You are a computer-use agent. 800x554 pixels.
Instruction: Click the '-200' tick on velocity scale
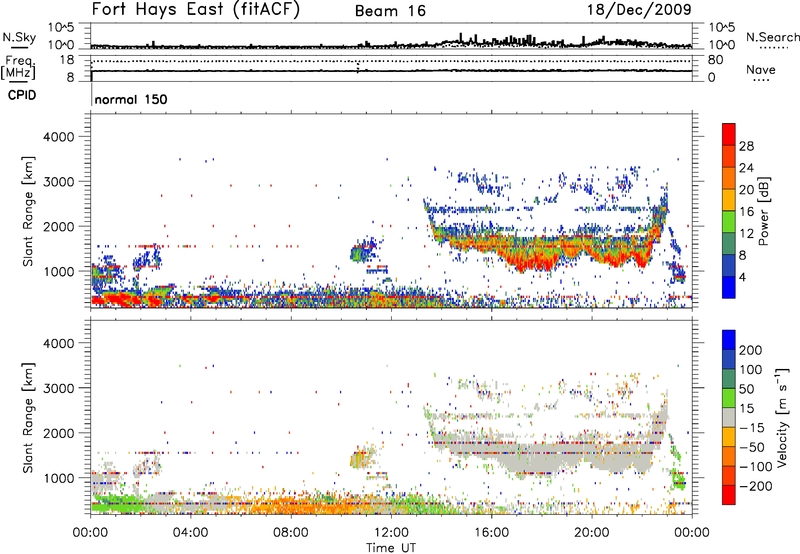[x=756, y=486]
